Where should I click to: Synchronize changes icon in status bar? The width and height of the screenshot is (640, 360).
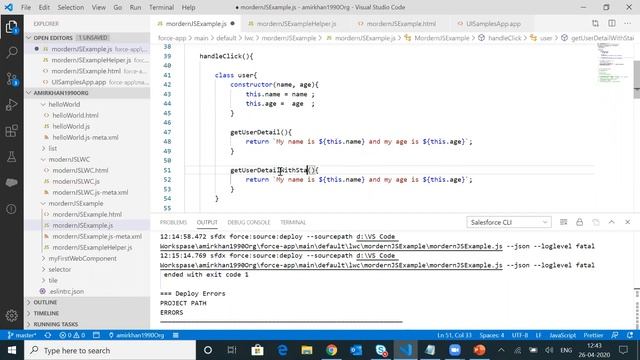pos(48,335)
